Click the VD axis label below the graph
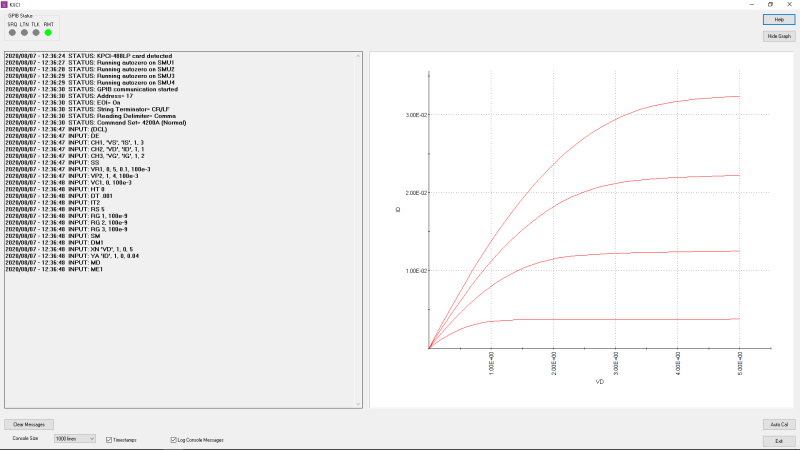Screen dimensions: 800x450 pos(600,382)
